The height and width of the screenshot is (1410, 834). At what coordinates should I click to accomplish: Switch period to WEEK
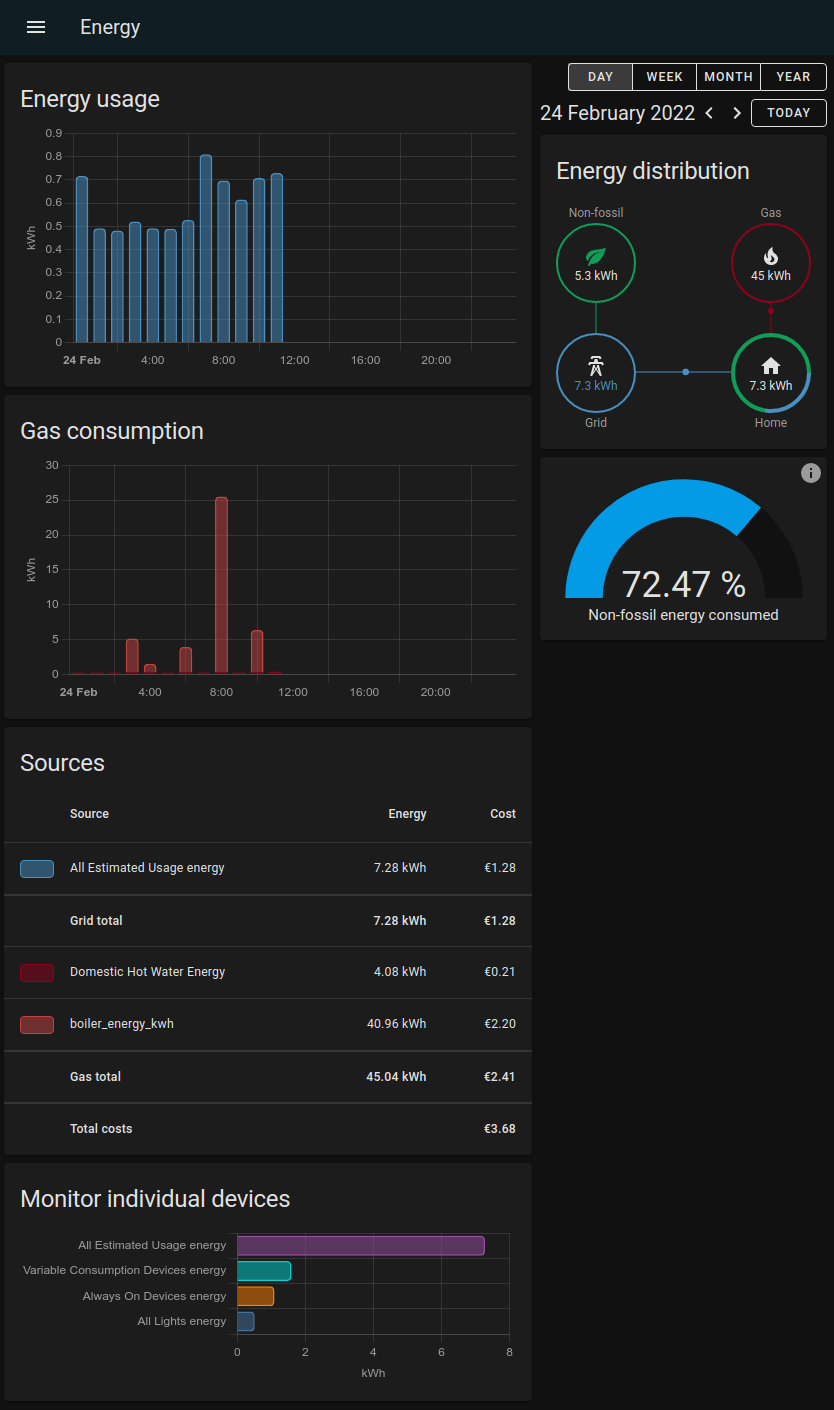coord(664,77)
